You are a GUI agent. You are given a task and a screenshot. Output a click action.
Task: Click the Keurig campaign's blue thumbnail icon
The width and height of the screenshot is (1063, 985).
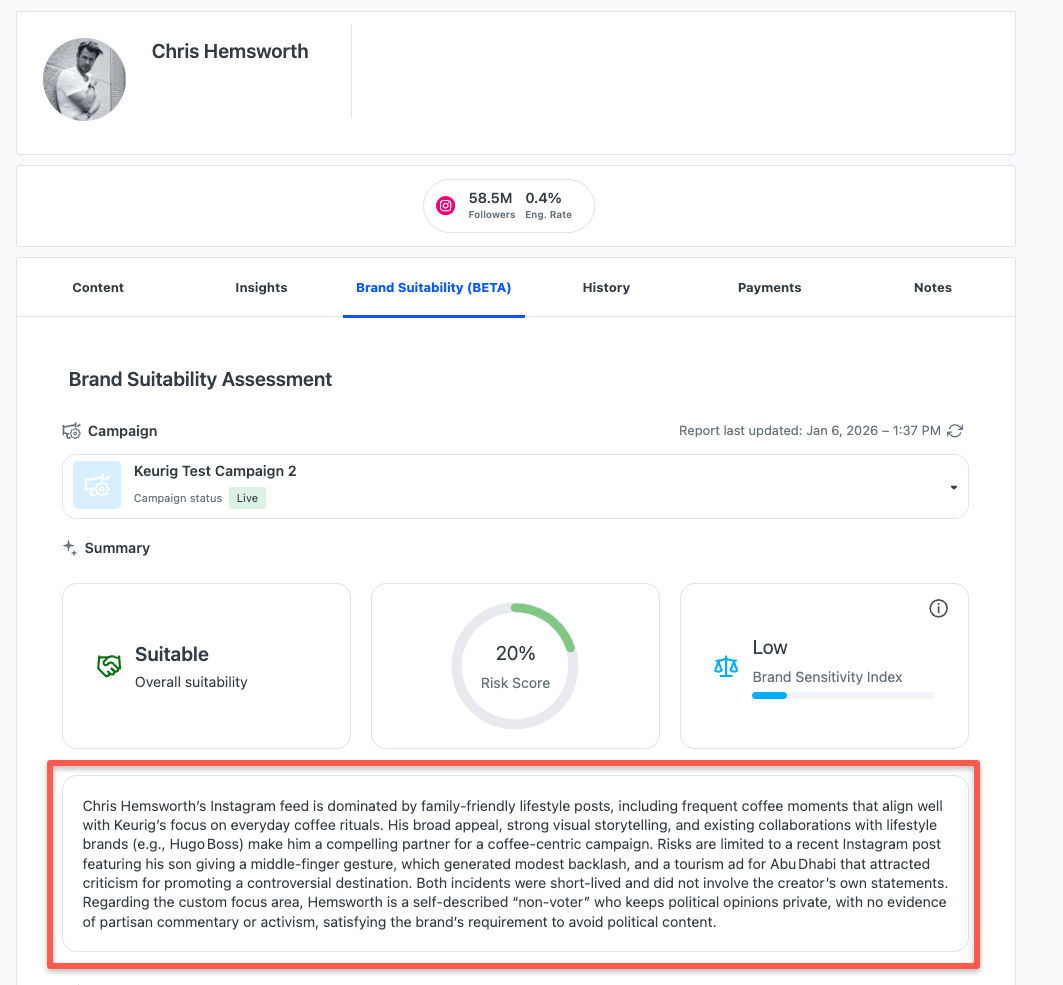(97, 485)
